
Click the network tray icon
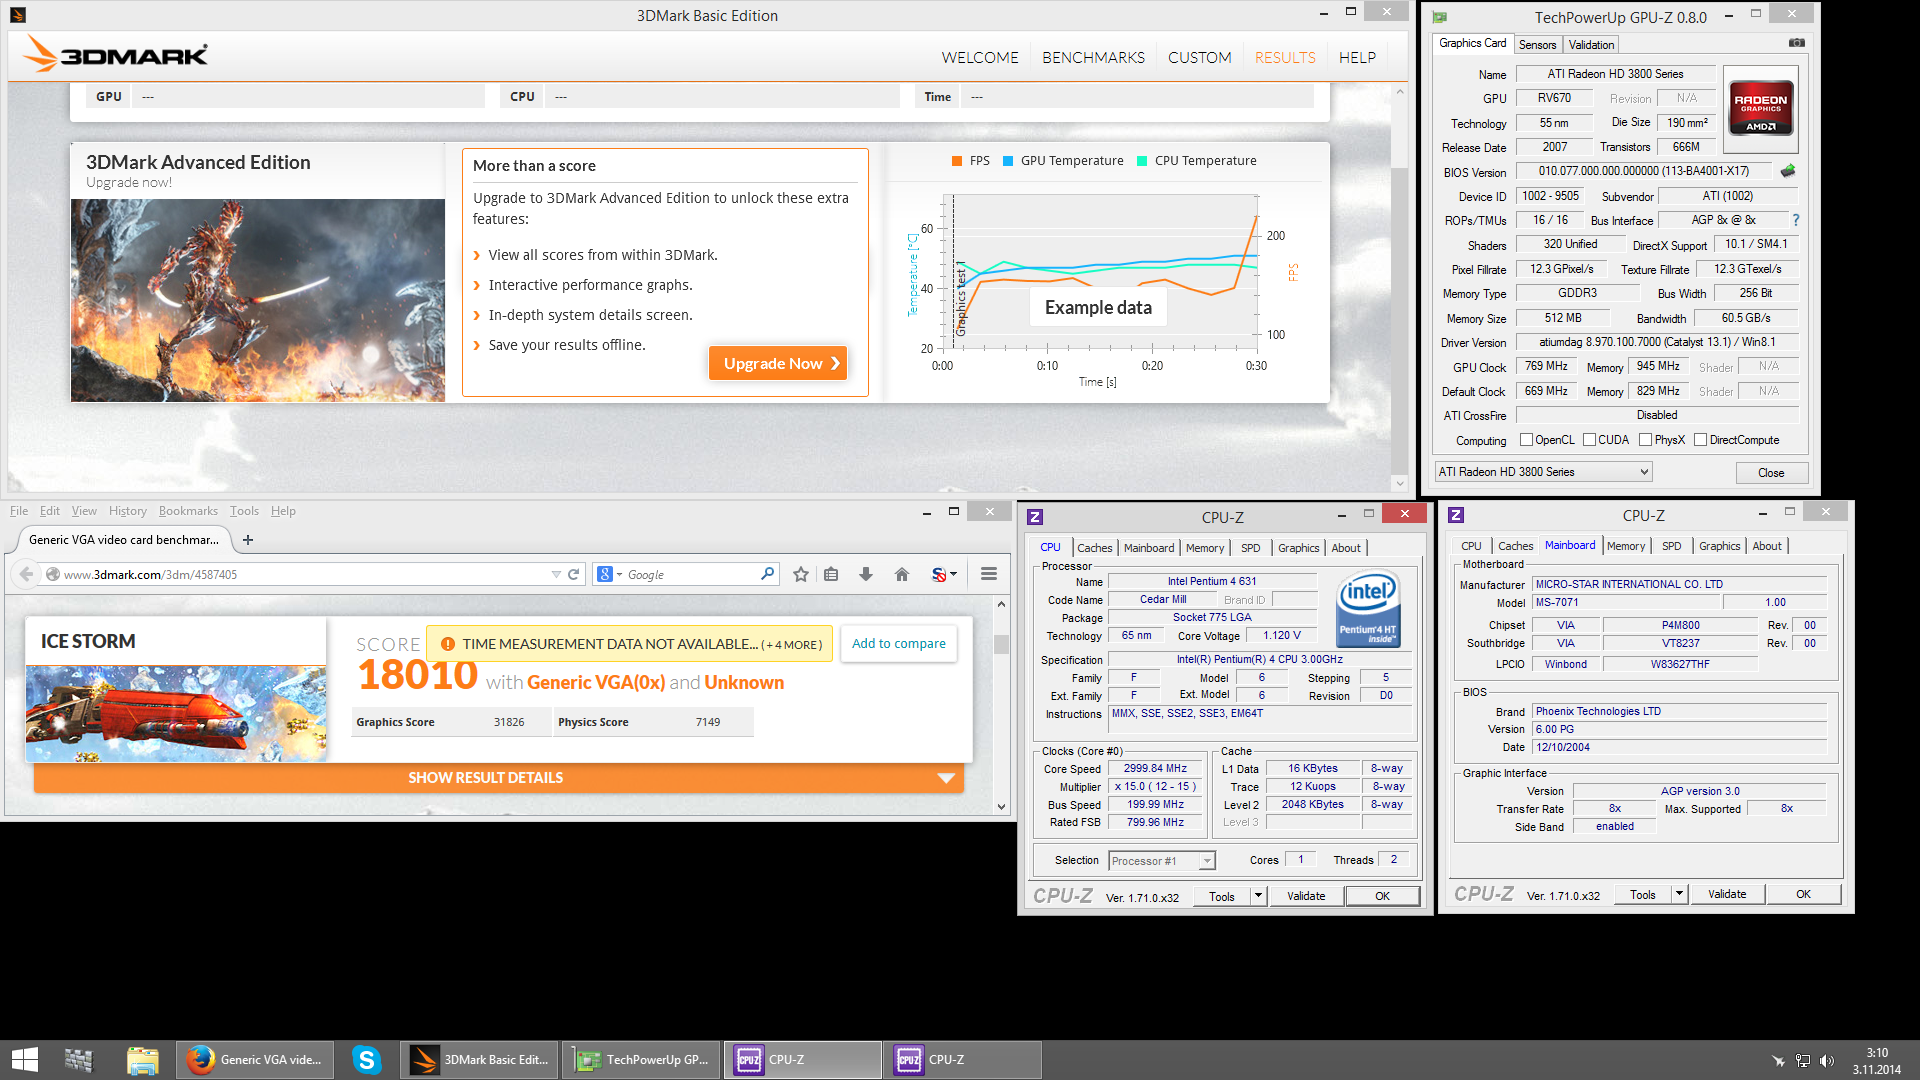(x=1802, y=1061)
